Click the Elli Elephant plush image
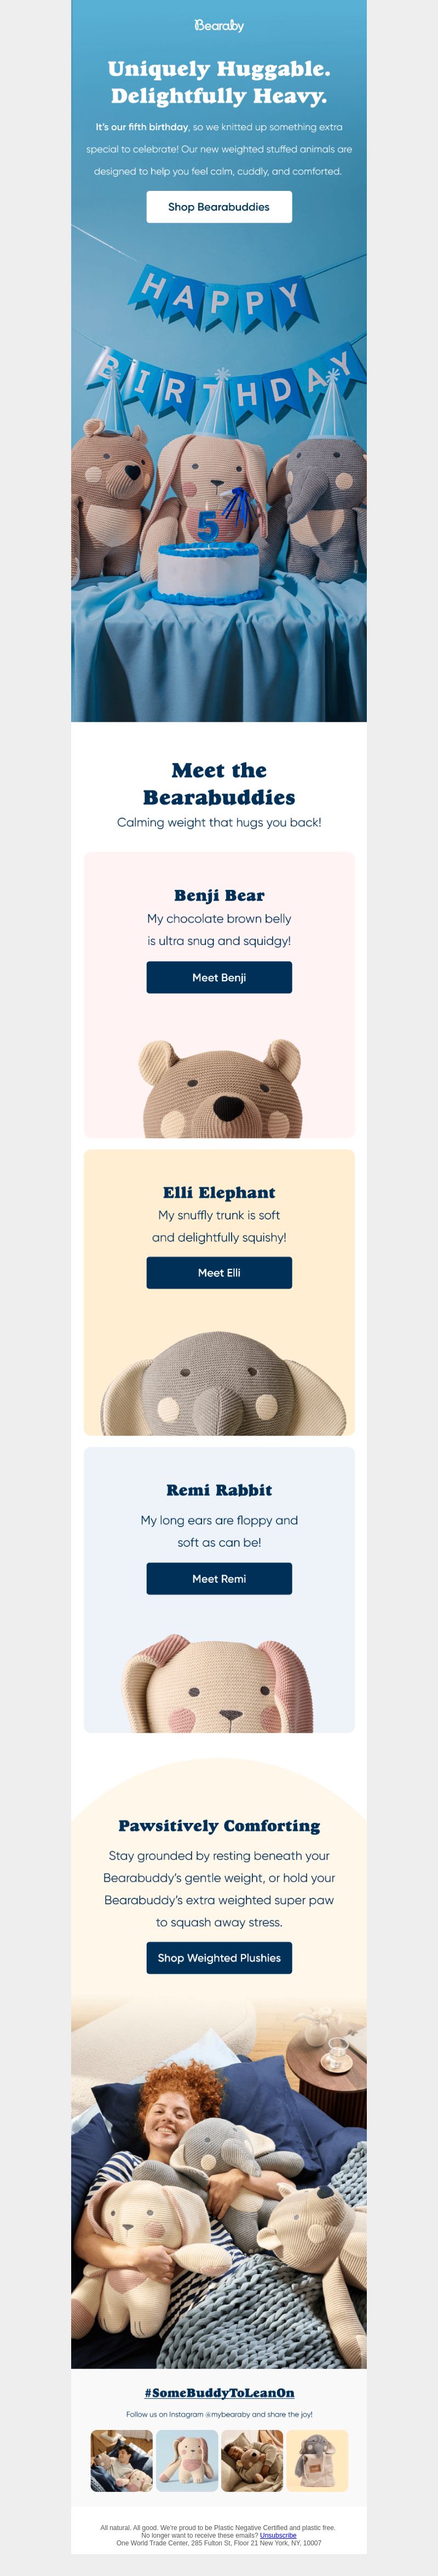The width and height of the screenshot is (438, 2576). (219, 1383)
